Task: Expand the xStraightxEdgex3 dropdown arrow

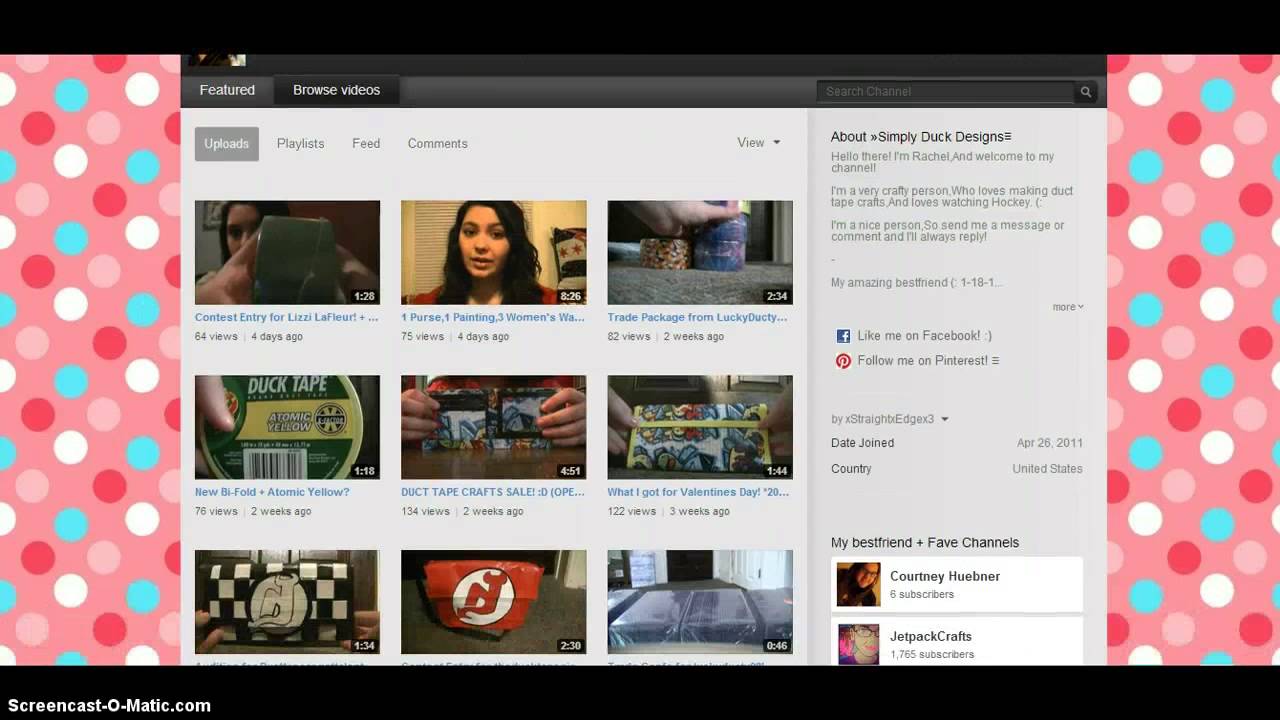Action: coord(945,419)
